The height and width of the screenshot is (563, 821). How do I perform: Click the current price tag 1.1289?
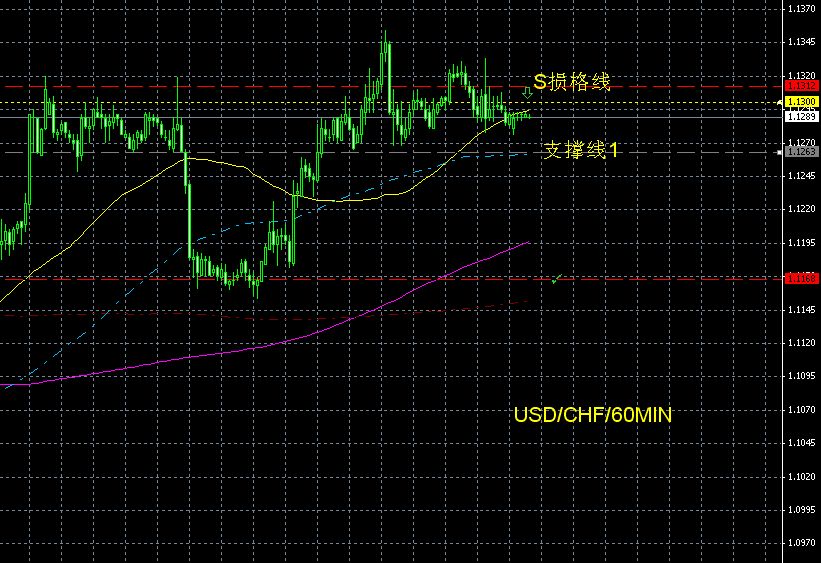click(x=801, y=116)
